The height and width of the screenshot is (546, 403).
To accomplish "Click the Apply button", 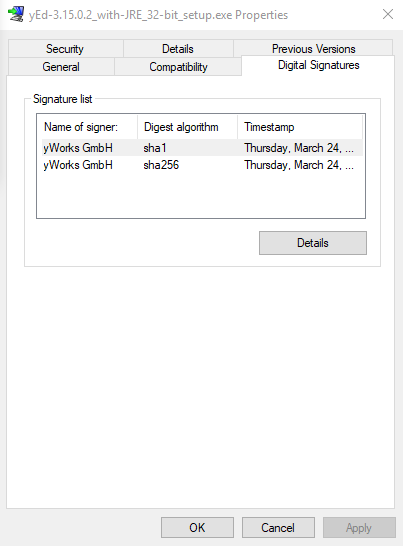I will click(x=359, y=528).
